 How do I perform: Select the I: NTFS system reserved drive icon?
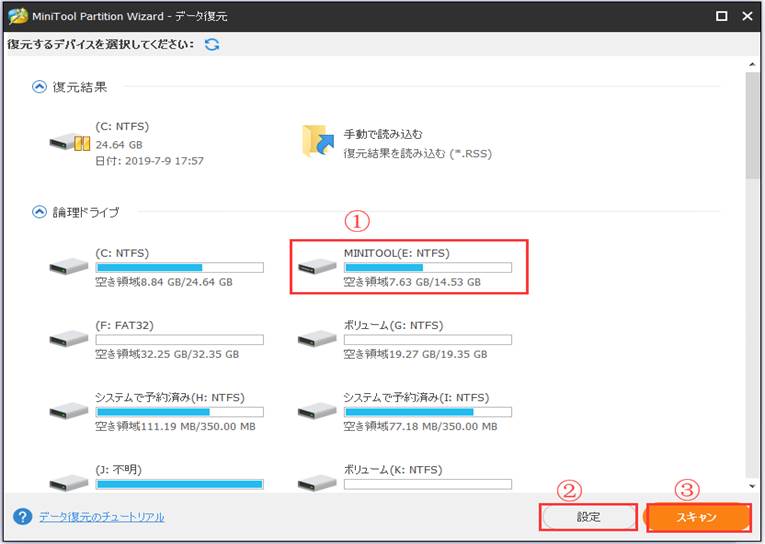coord(318,411)
